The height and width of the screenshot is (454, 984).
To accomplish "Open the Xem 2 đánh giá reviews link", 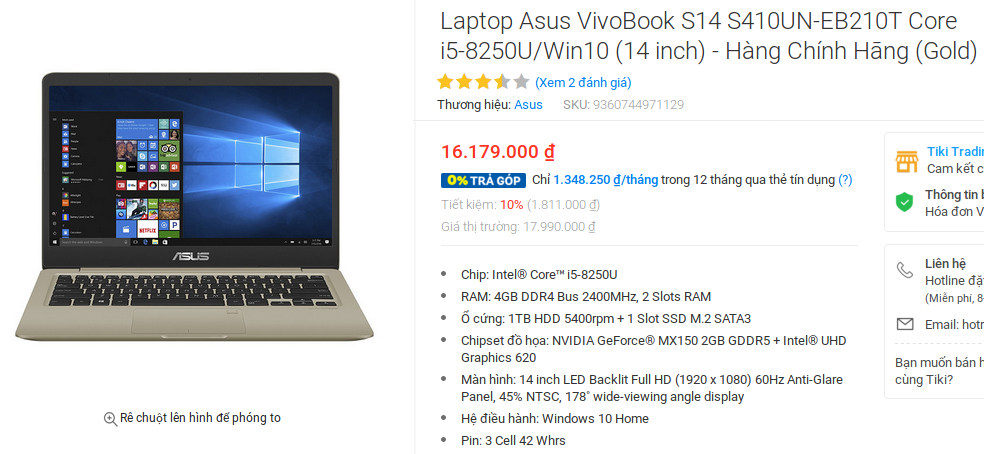I will tap(583, 82).
